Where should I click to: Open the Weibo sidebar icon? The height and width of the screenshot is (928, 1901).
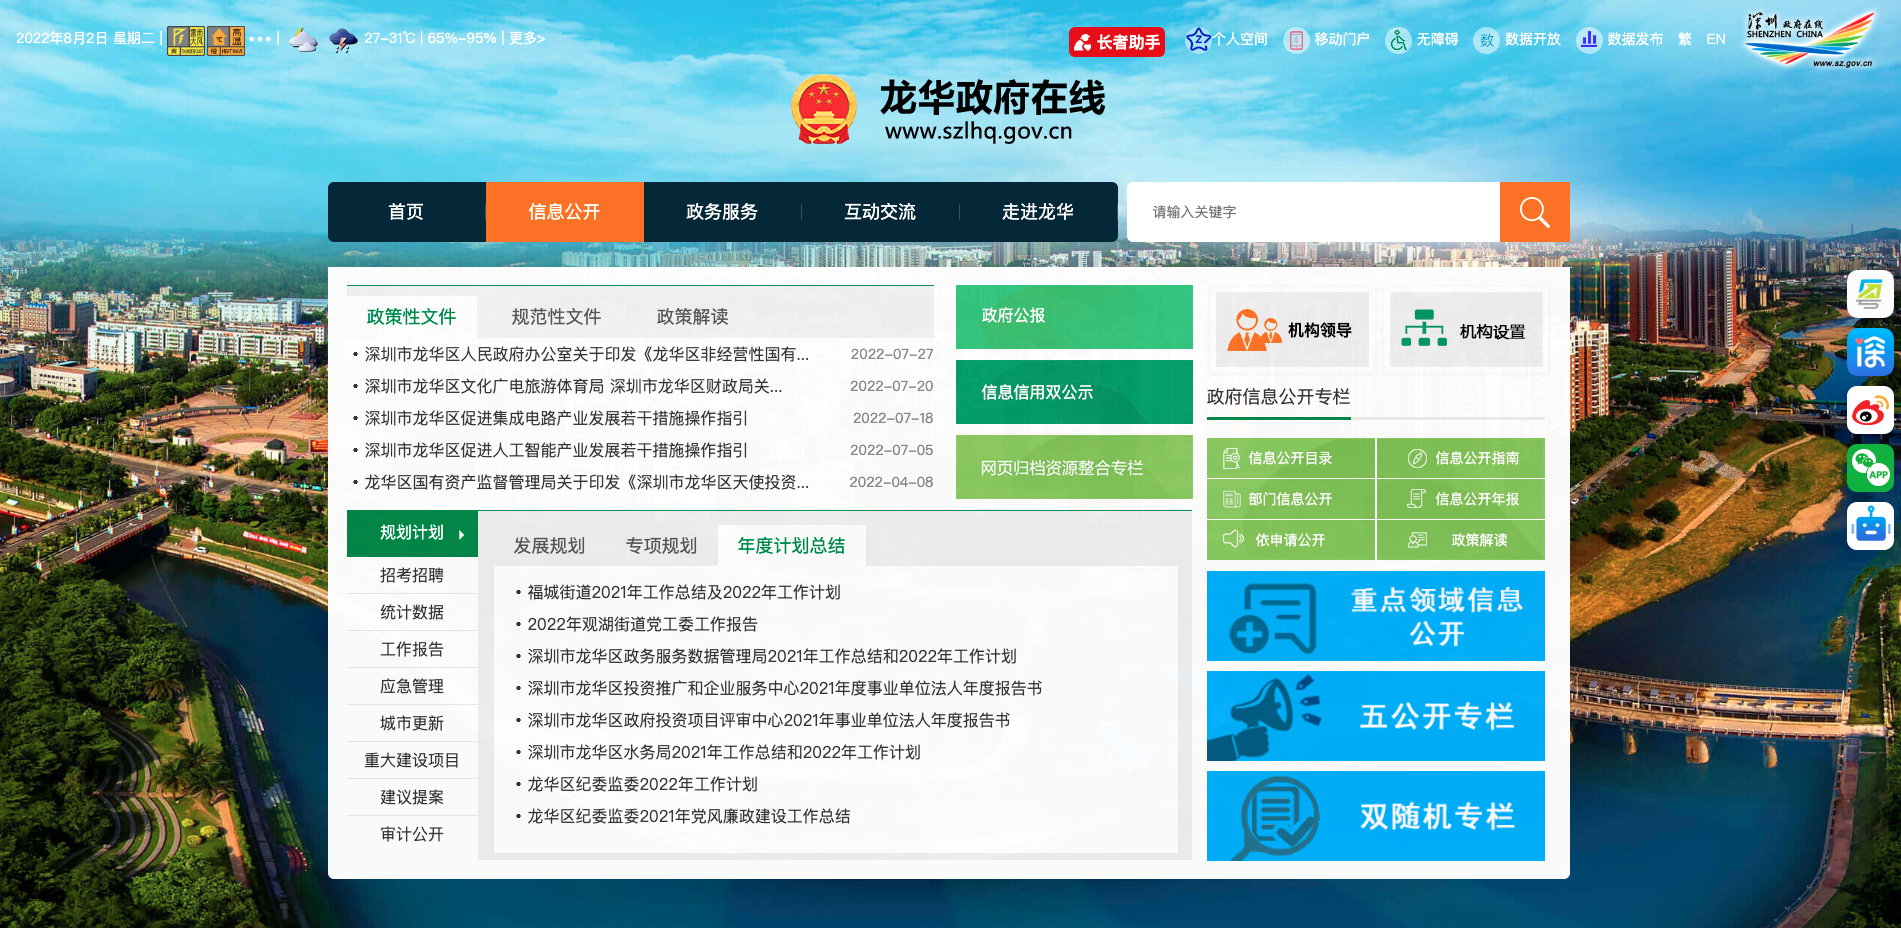pos(1870,410)
